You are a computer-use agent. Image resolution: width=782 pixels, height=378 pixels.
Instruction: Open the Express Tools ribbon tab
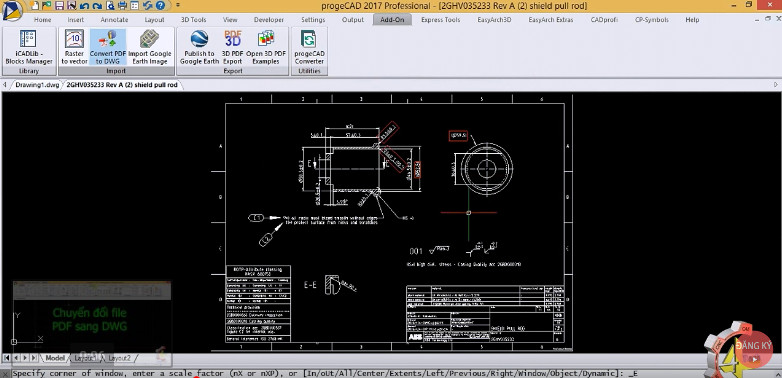pos(440,20)
